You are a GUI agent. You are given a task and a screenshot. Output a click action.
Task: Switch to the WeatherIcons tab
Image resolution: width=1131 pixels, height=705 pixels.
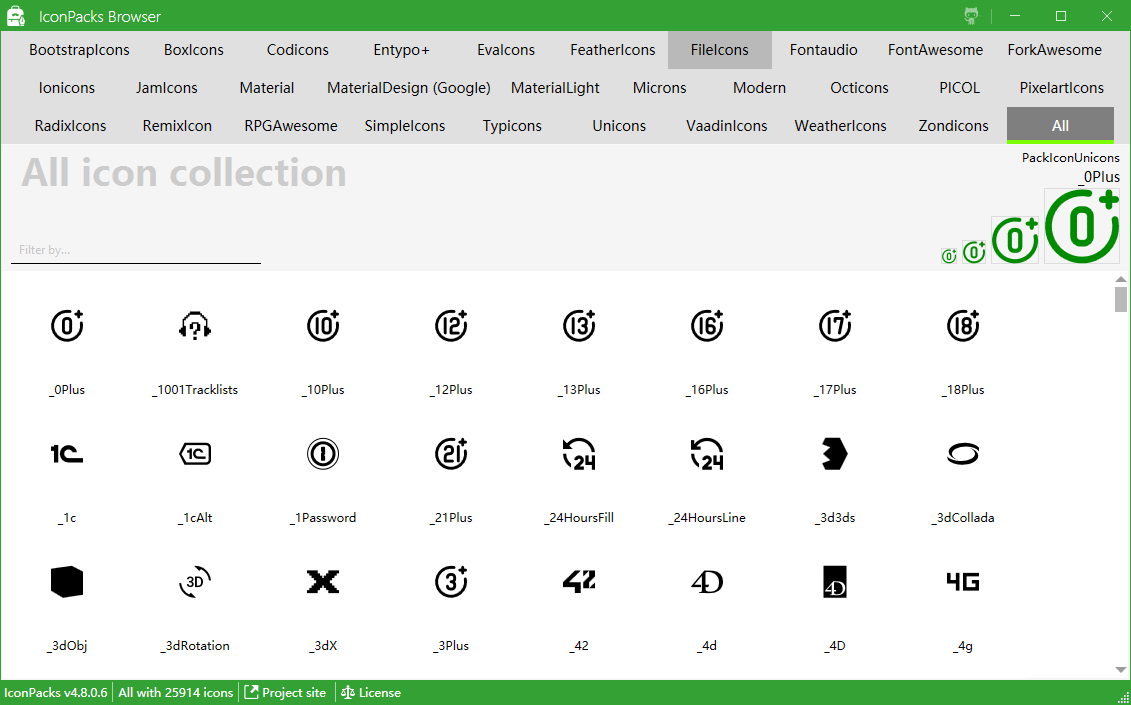[x=840, y=126]
